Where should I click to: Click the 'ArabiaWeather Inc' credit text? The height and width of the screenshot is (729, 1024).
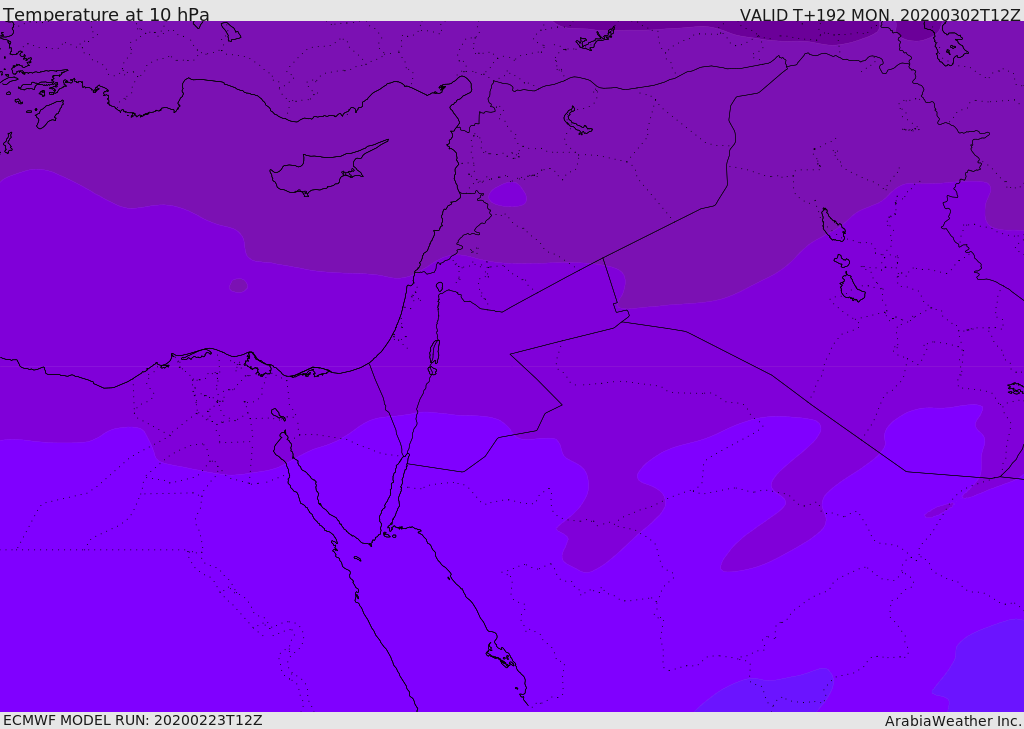pos(952,721)
